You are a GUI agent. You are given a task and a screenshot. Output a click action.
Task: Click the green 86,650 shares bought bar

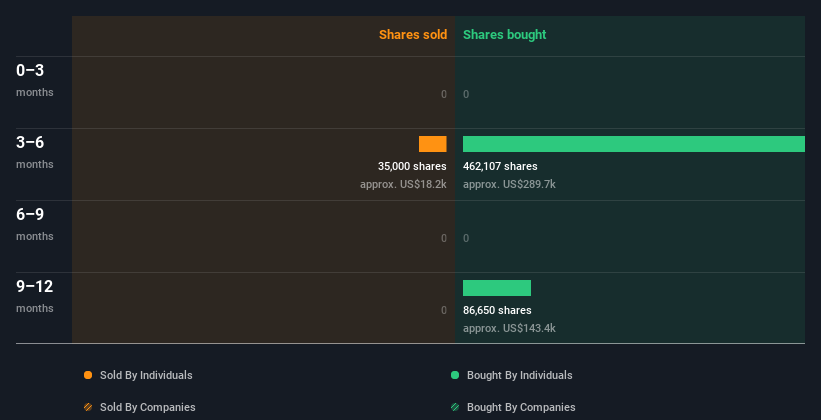pyautogui.click(x=497, y=288)
